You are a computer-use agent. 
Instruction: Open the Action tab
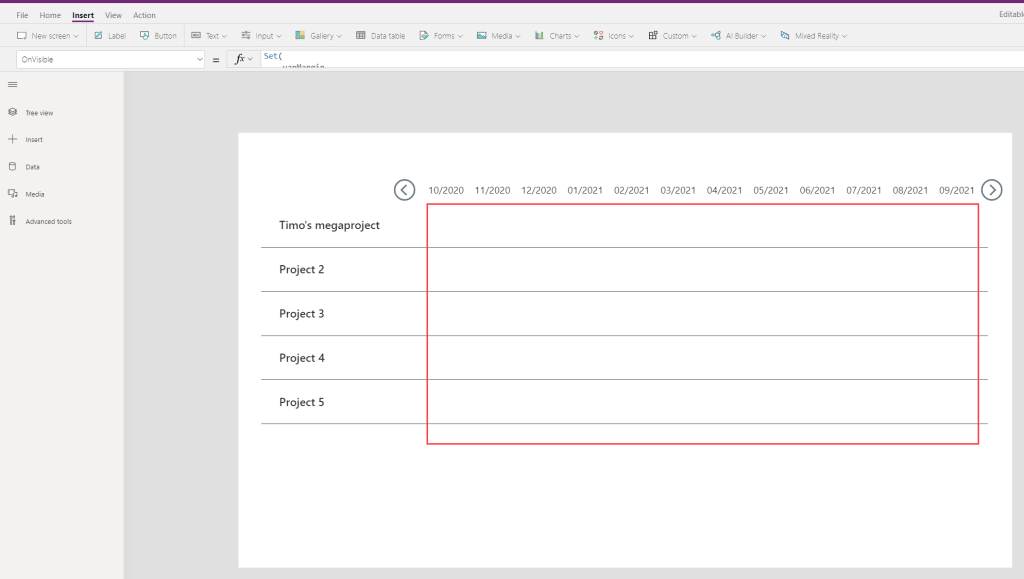144,15
